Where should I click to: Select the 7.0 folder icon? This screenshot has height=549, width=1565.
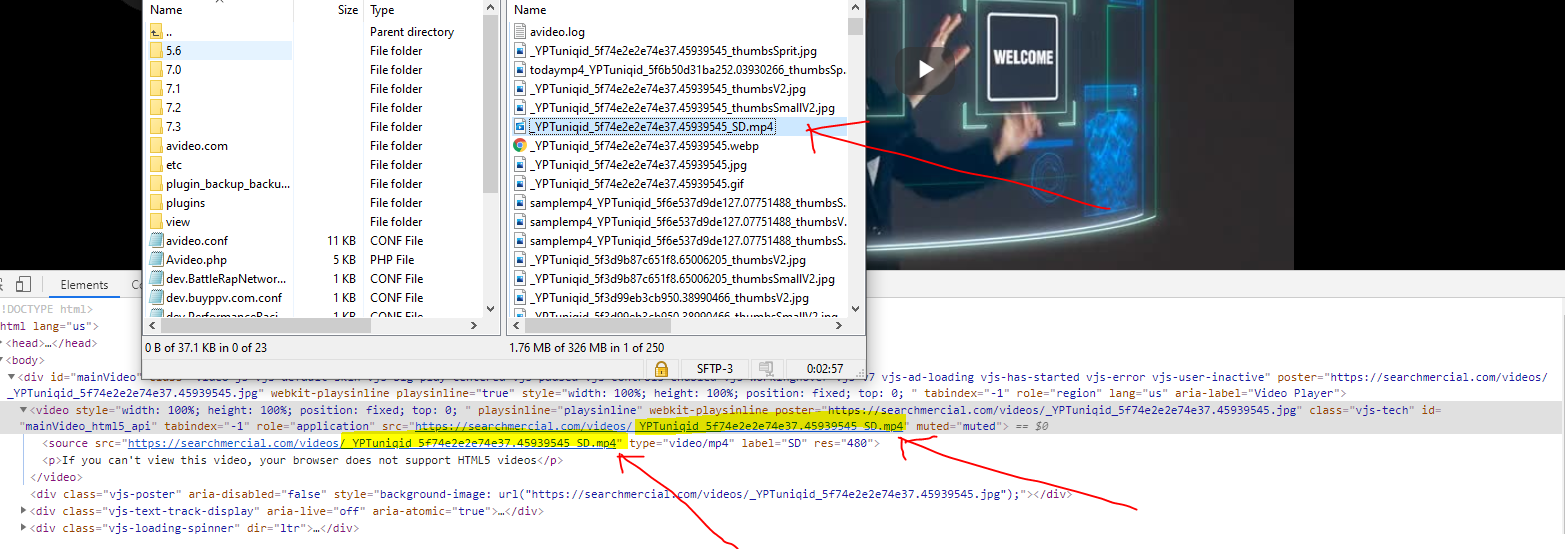pos(156,70)
